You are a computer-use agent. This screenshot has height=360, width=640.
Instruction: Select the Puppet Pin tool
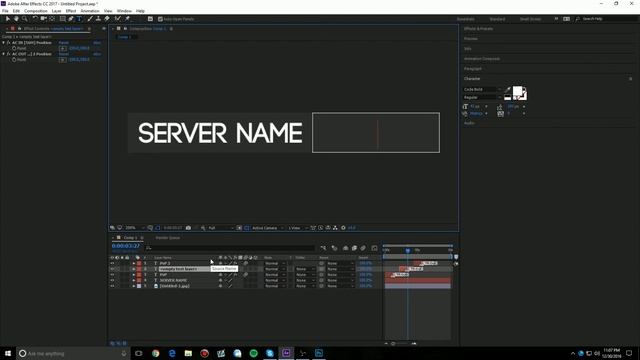[127, 19]
